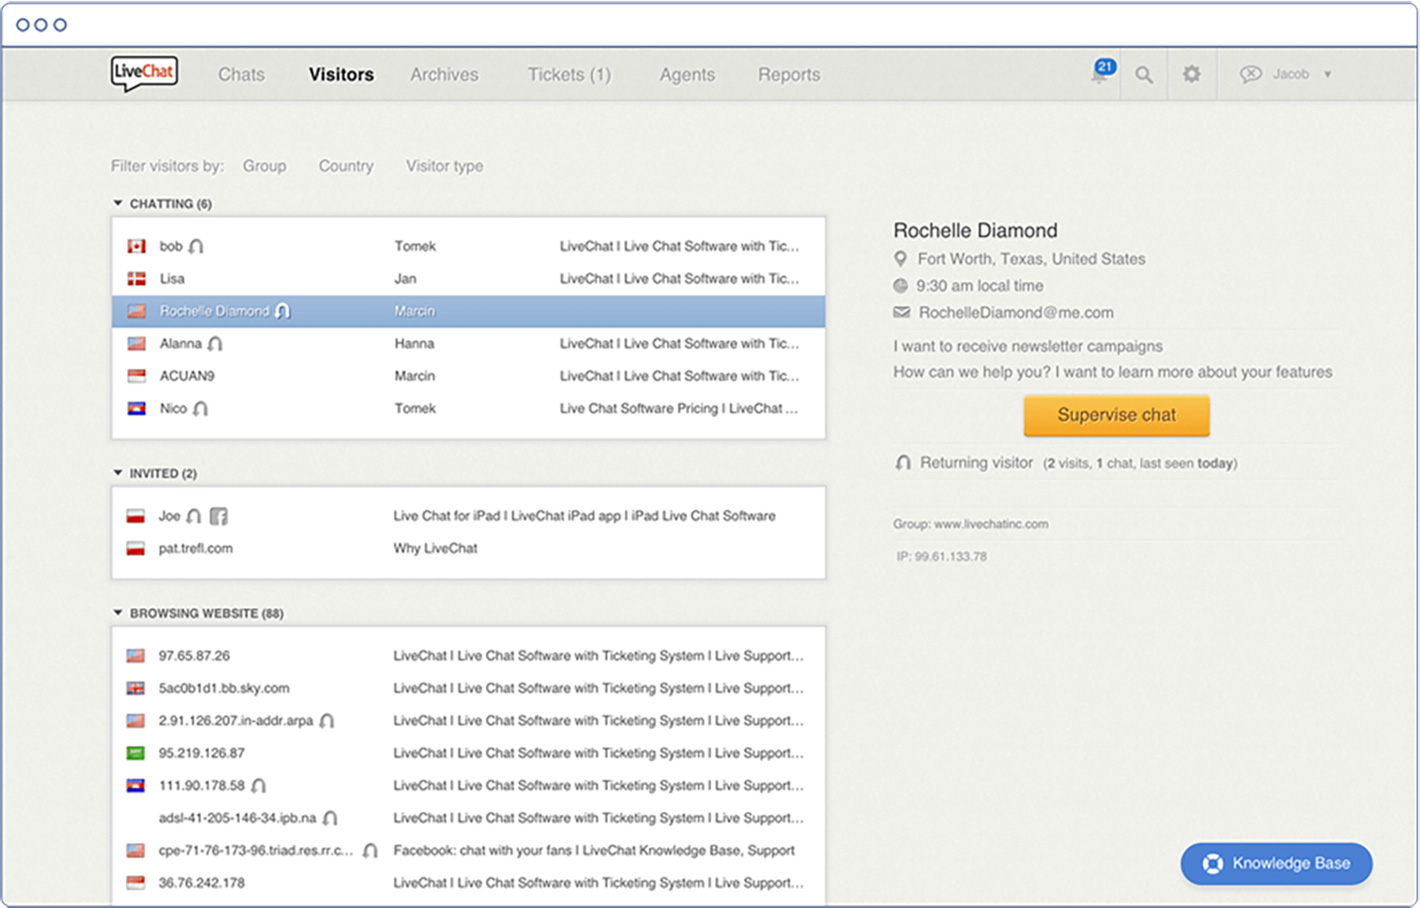The height and width of the screenshot is (908, 1420).
Task: Collapse the INVITED (2) section
Action: pos(118,473)
